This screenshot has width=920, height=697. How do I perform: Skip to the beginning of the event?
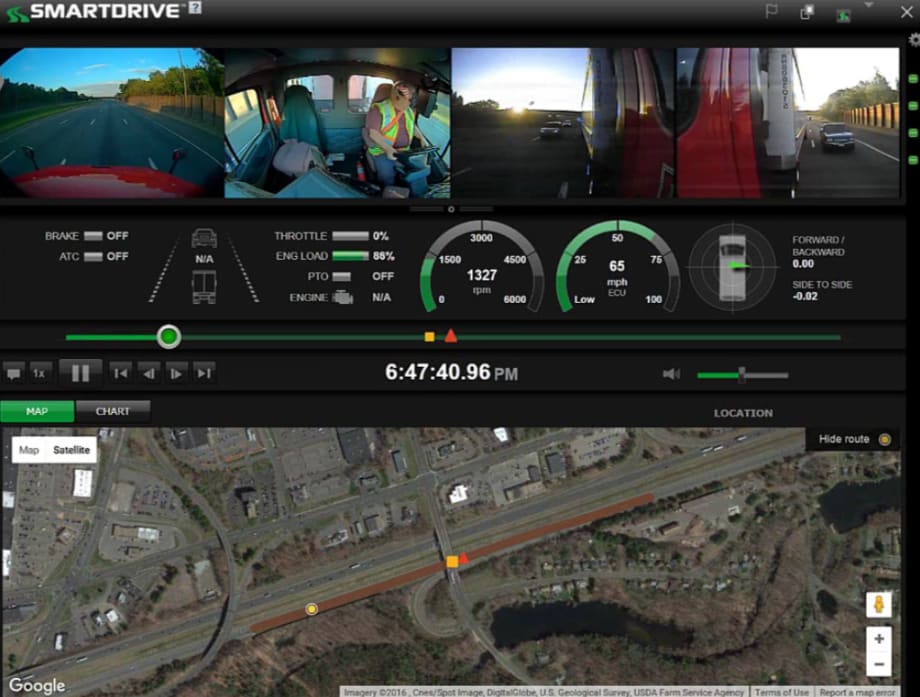tap(120, 372)
